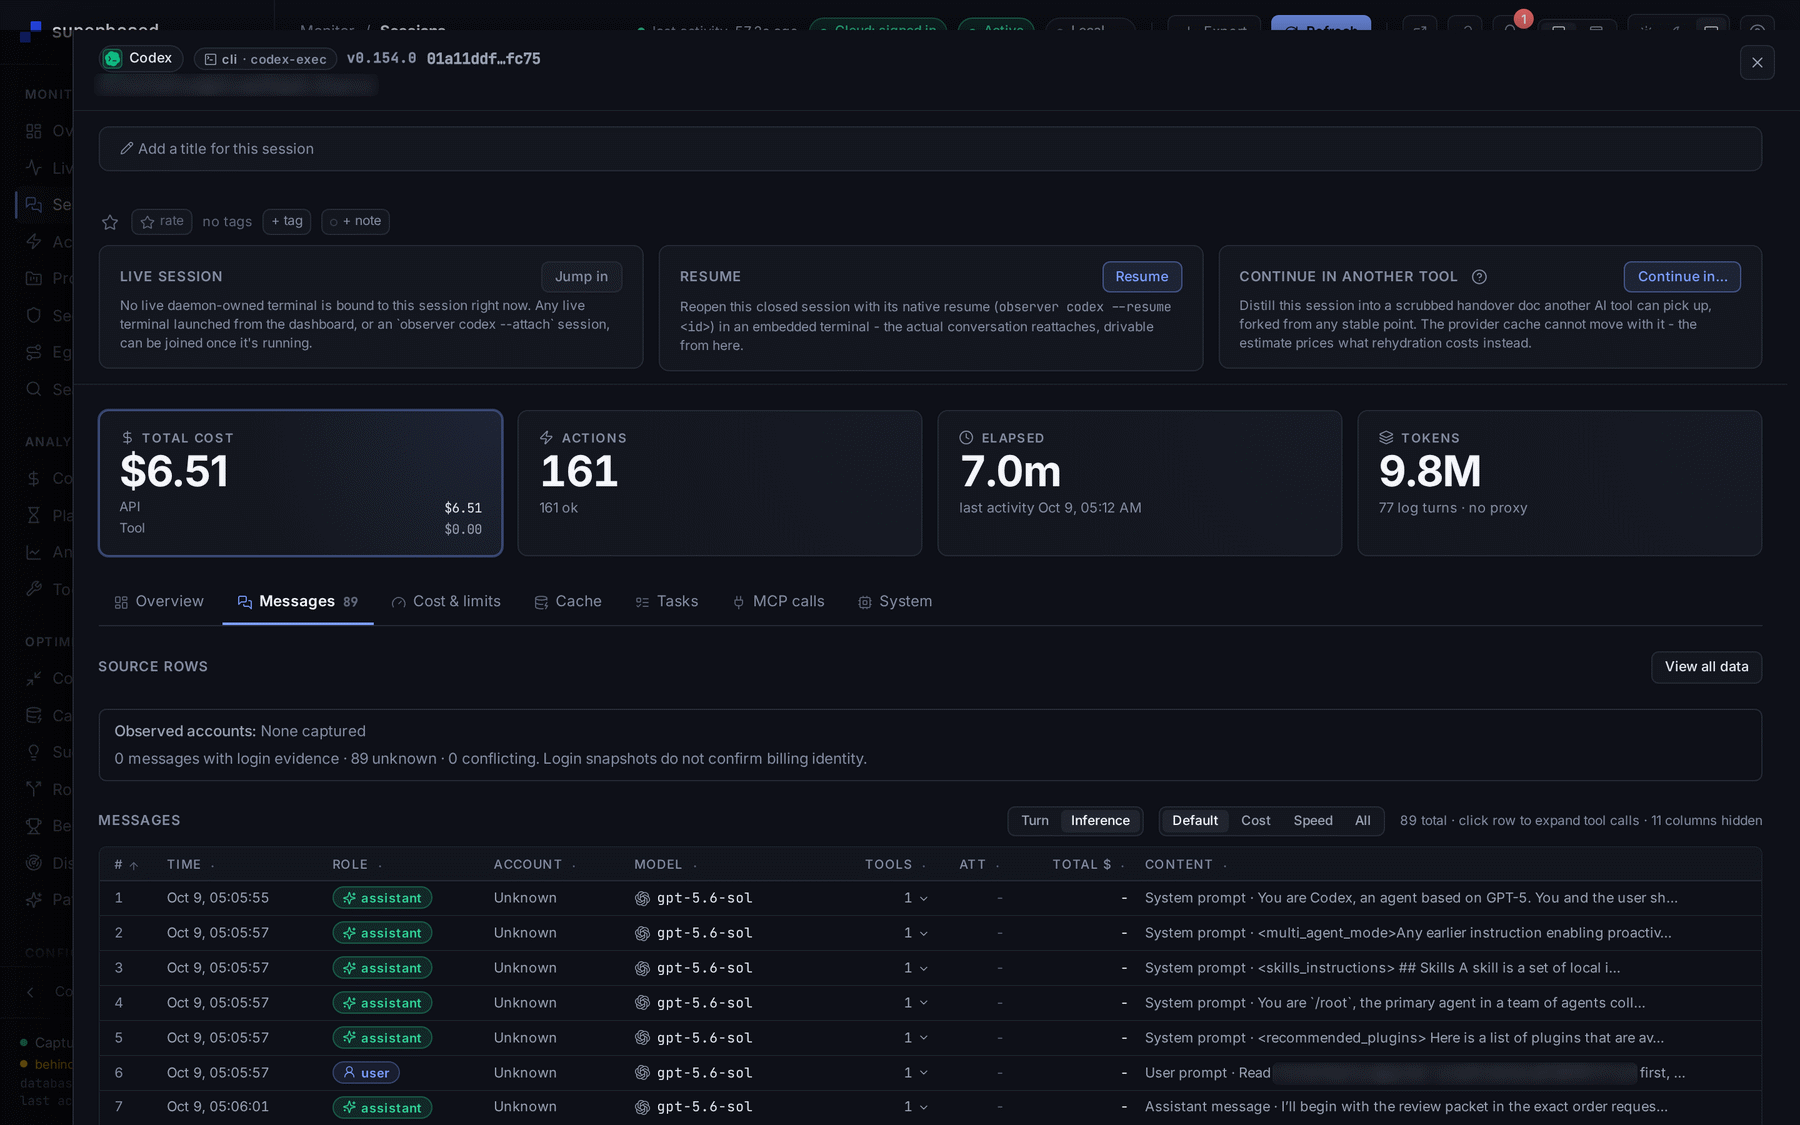The height and width of the screenshot is (1125, 1800).
Task: Click the Elapsed 7.0m card
Action: pos(1140,483)
